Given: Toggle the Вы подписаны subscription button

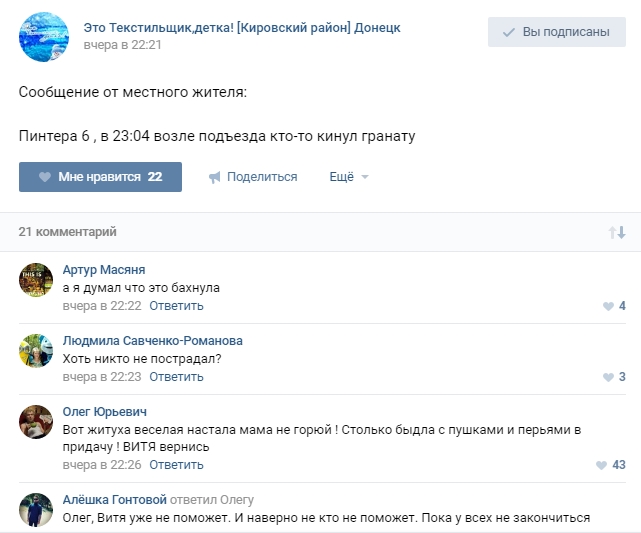Looking at the screenshot, I should pos(556,32).
